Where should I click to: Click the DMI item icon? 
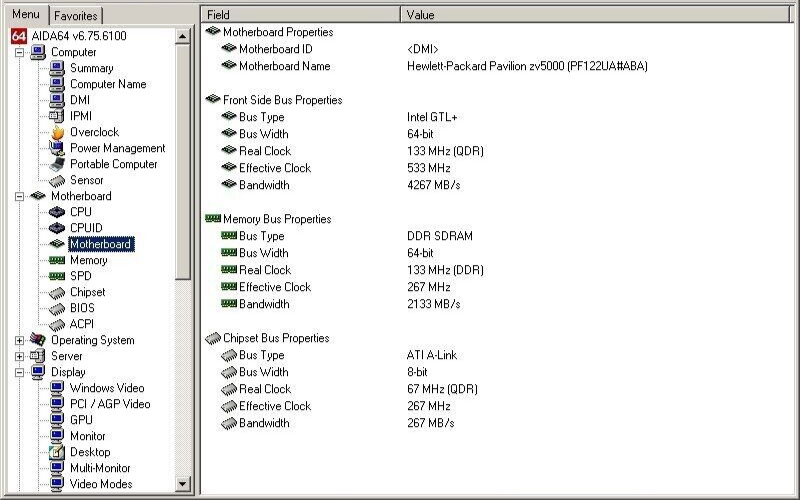(x=57, y=100)
